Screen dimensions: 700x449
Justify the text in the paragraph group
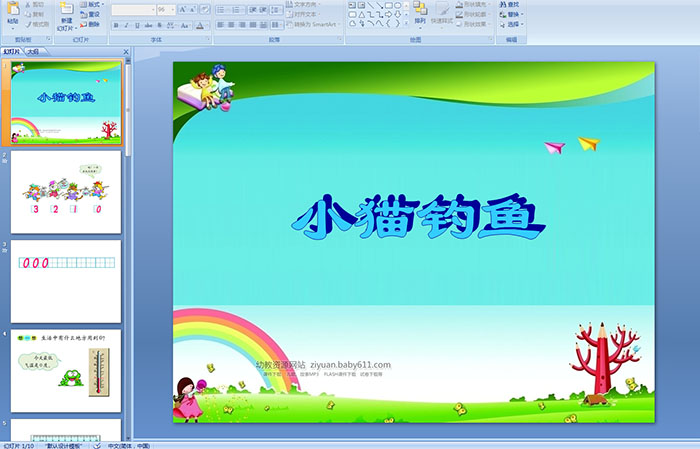pyautogui.click(x=253, y=25)
